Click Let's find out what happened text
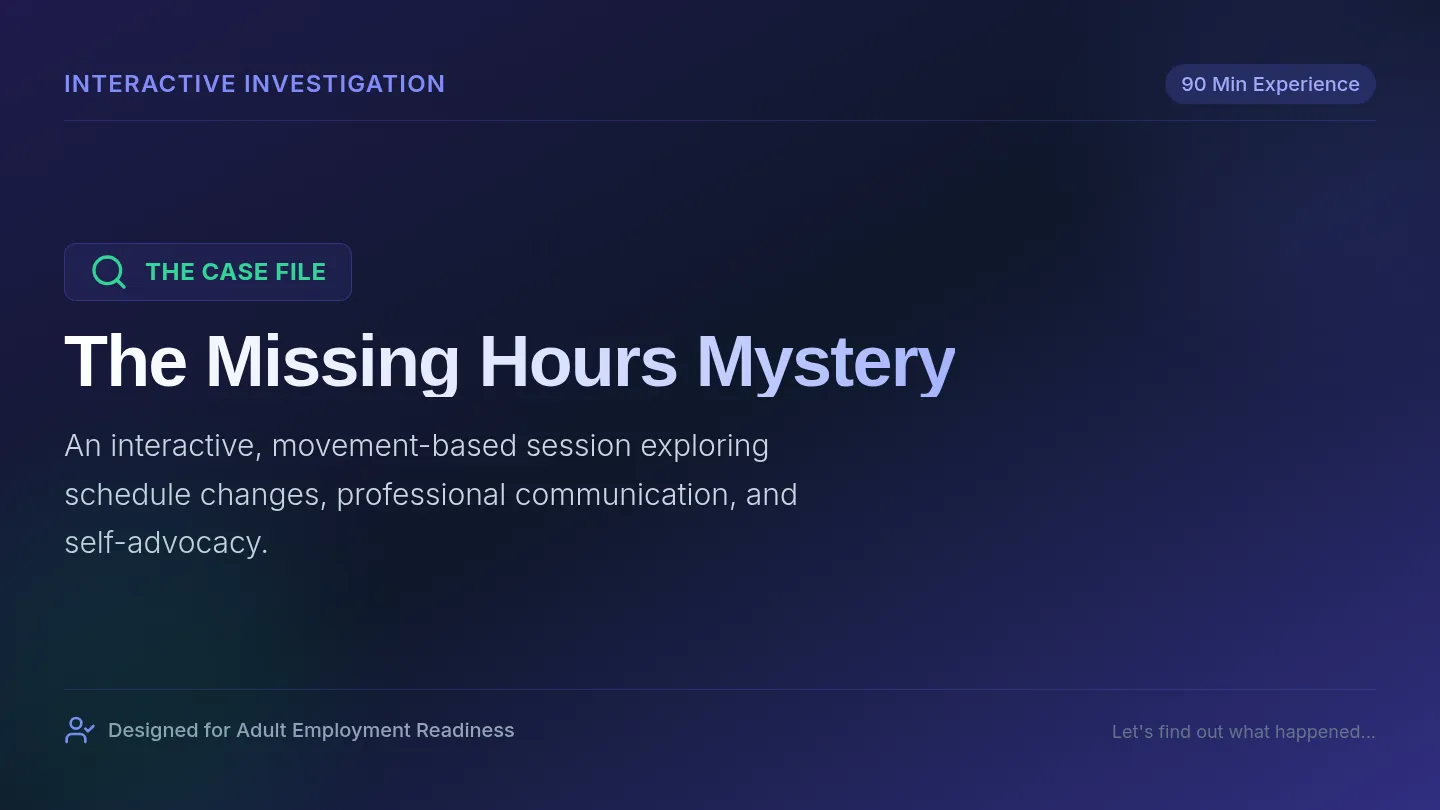This screenshot has width=1440, height=810. click(1244, 732)
